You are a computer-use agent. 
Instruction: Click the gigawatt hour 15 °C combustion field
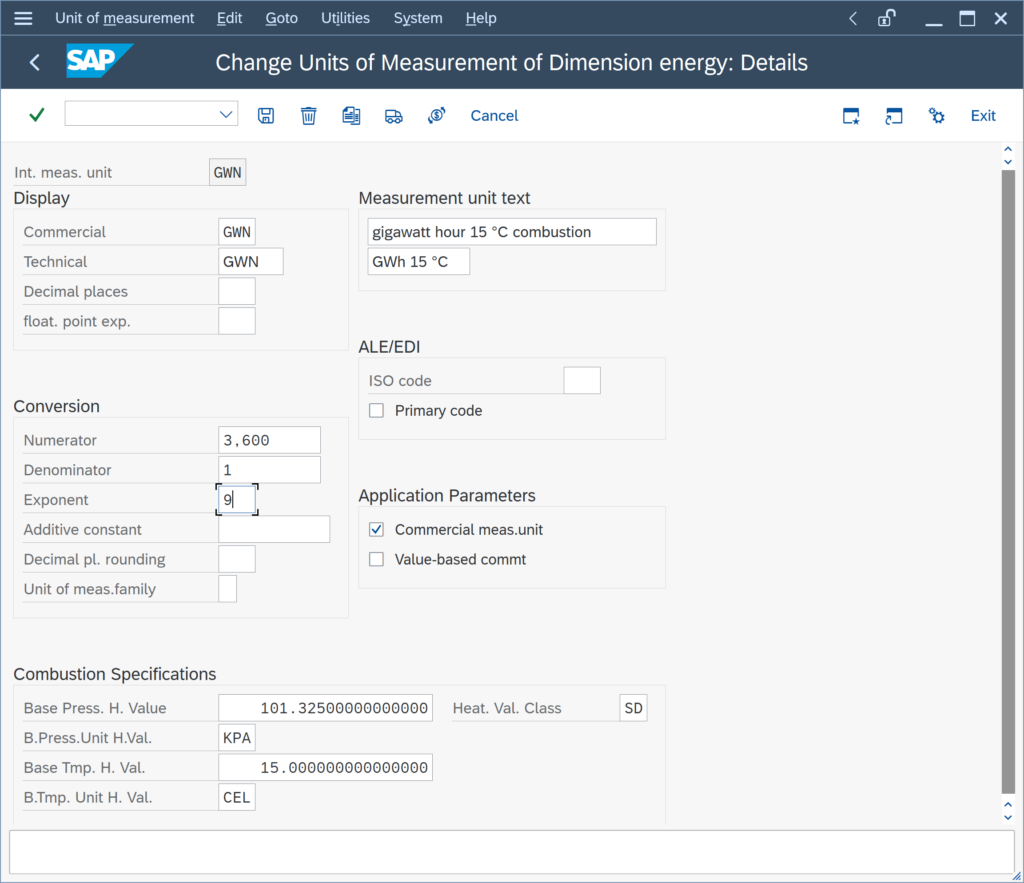point(512,232)
